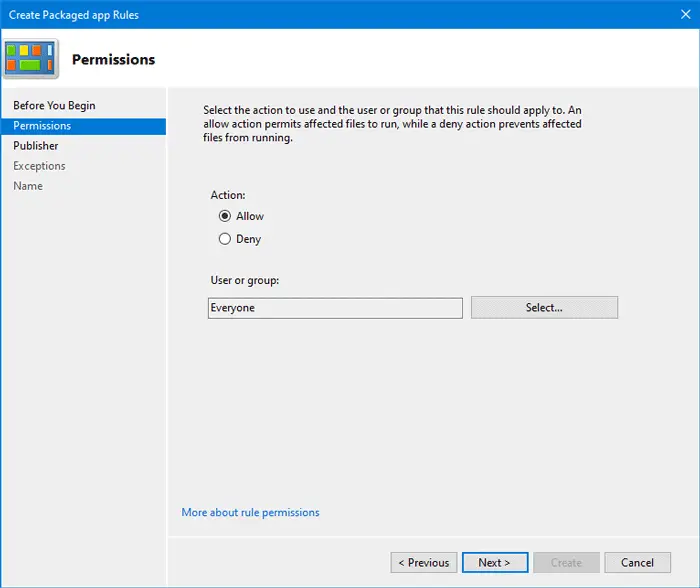Click the Permissions page heading
Image resolution: width=700 pixels, height=588 pixels.
[113, 59]
